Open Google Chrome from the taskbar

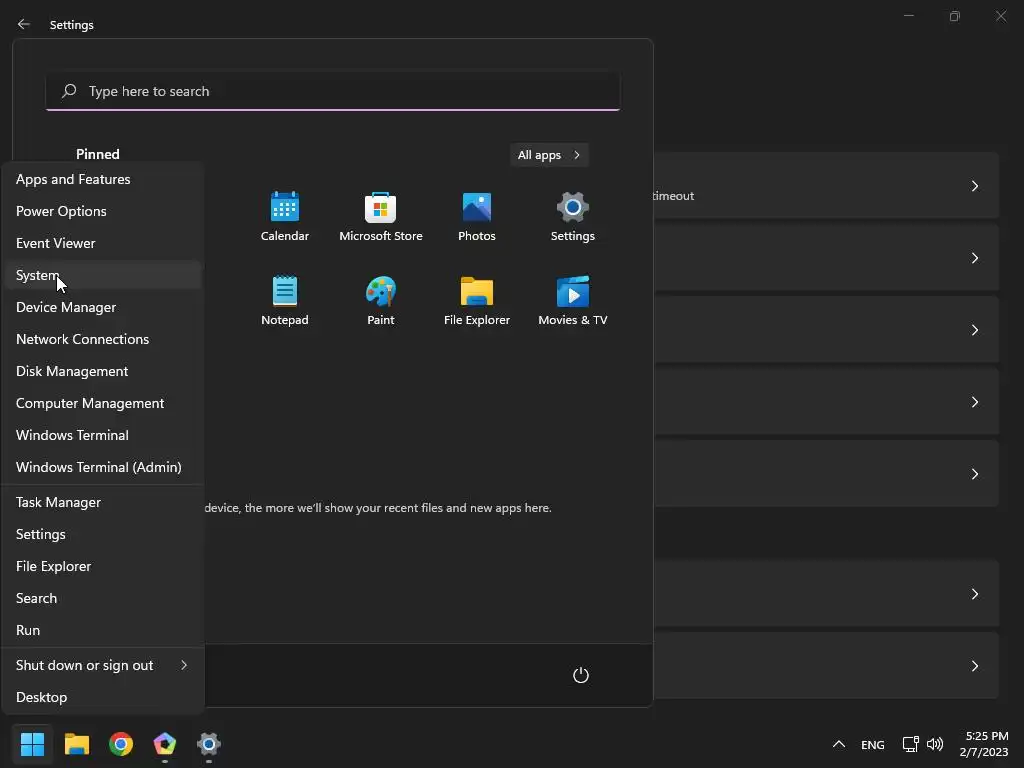(121, 744)
